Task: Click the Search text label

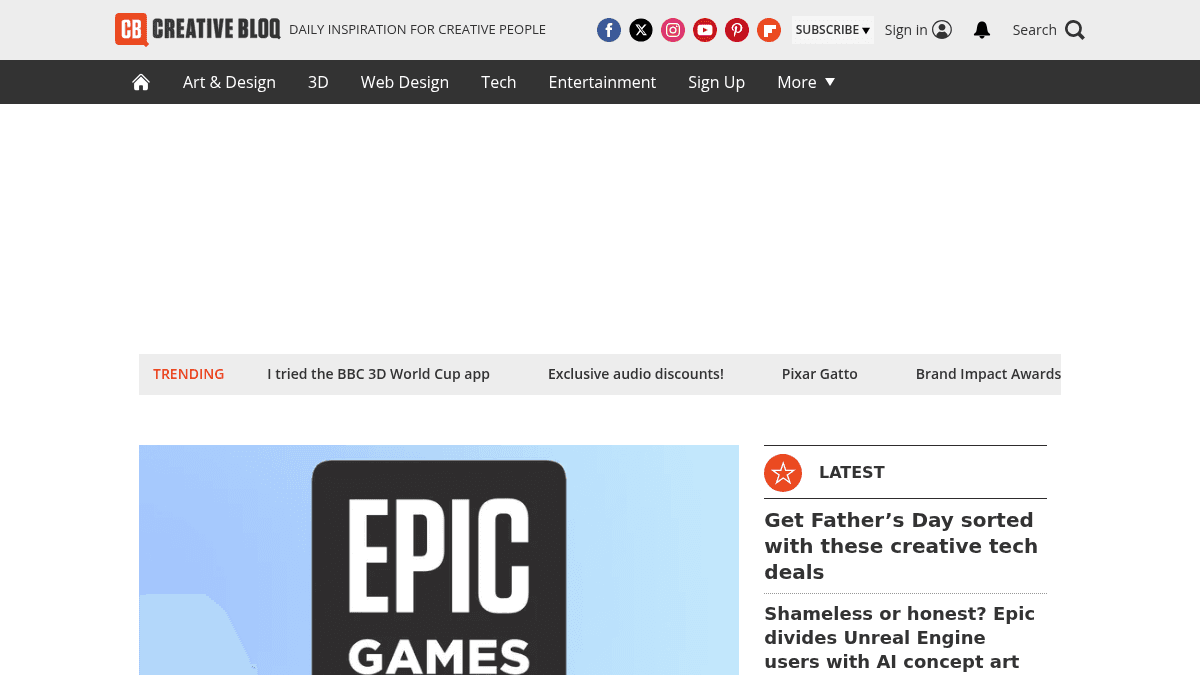Action: tap(1034, 30)
